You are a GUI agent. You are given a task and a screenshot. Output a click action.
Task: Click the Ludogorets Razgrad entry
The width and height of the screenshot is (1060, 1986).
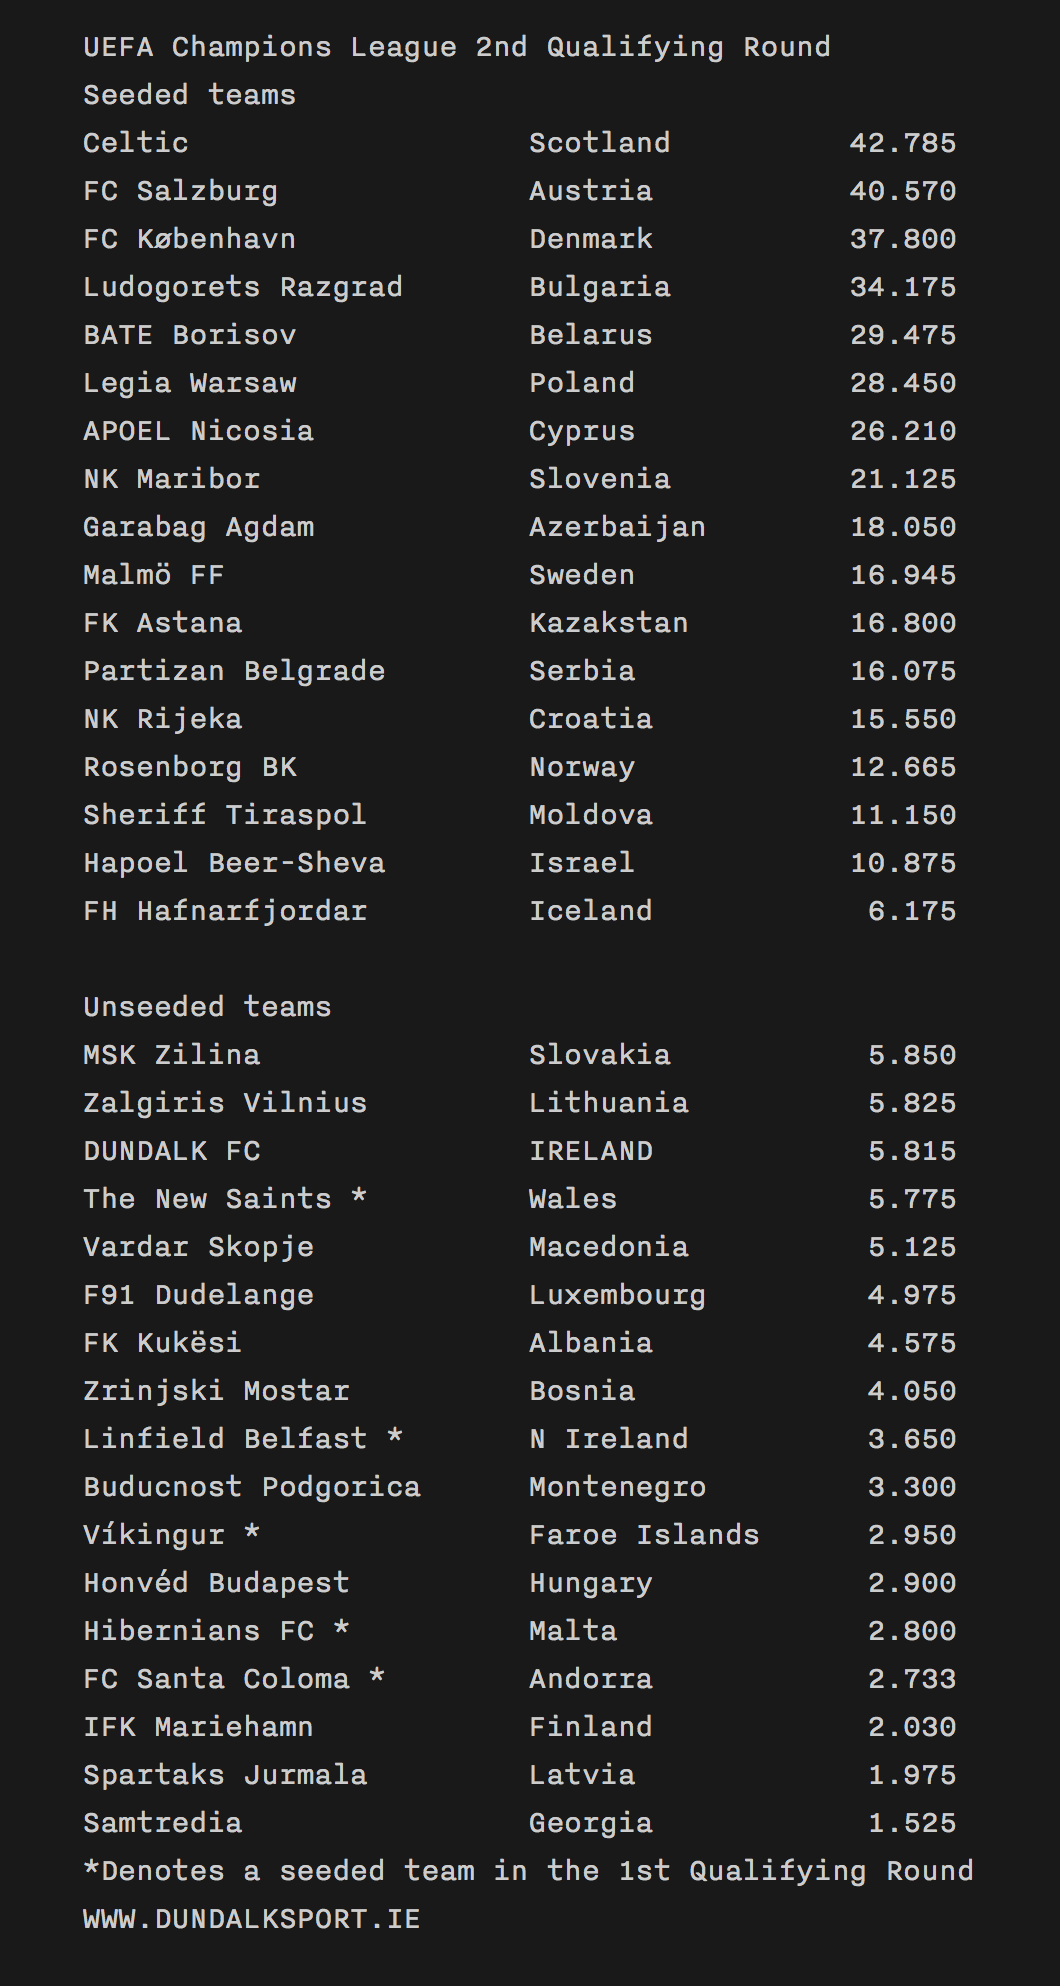[242, 287]
